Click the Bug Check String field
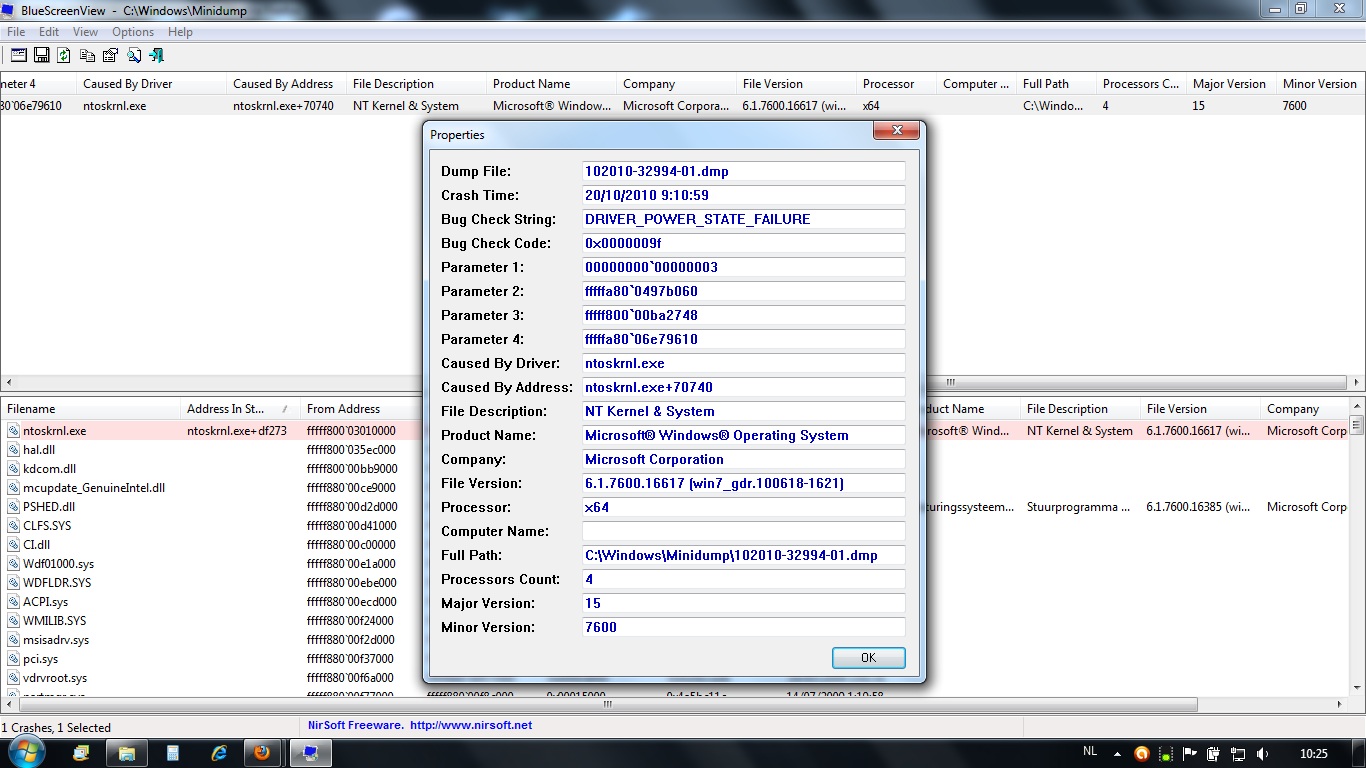The height and width of the screenshot is (768, 1366). point(744,219)
